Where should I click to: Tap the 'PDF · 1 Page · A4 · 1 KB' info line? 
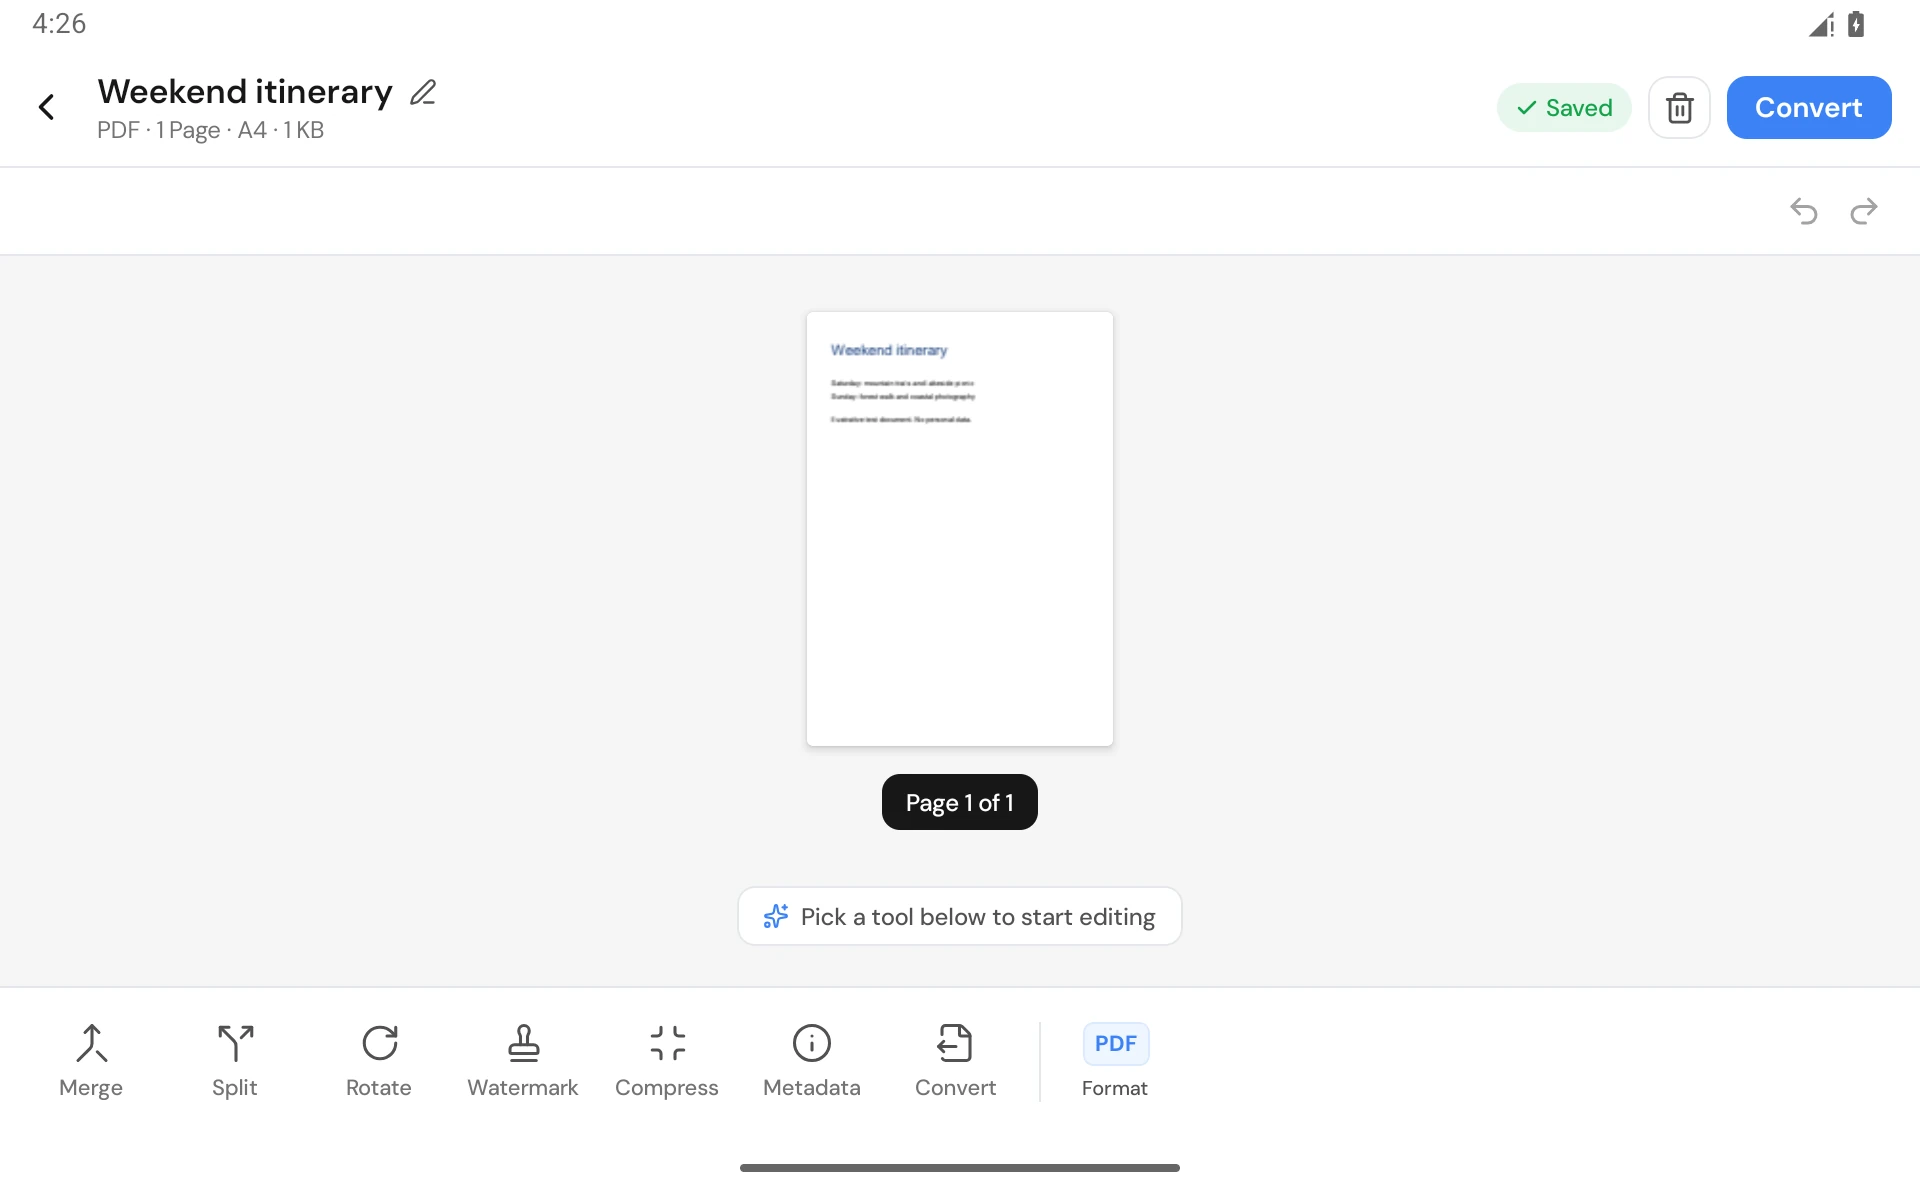pos(210,130)
